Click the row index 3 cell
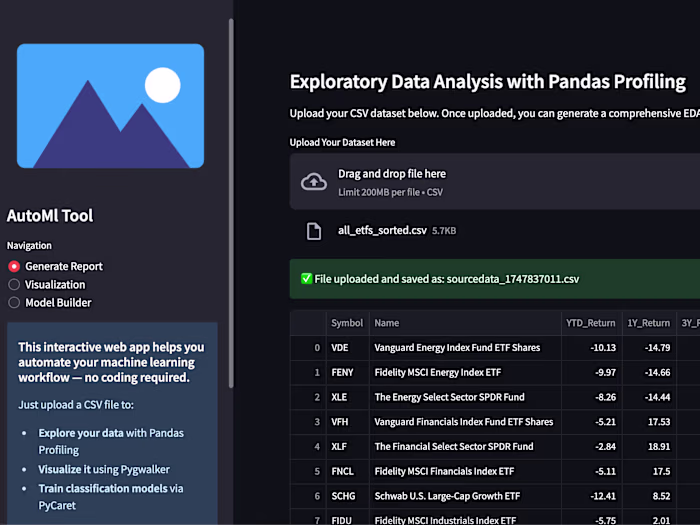The image size is (700, 525). tap(308, 422)
